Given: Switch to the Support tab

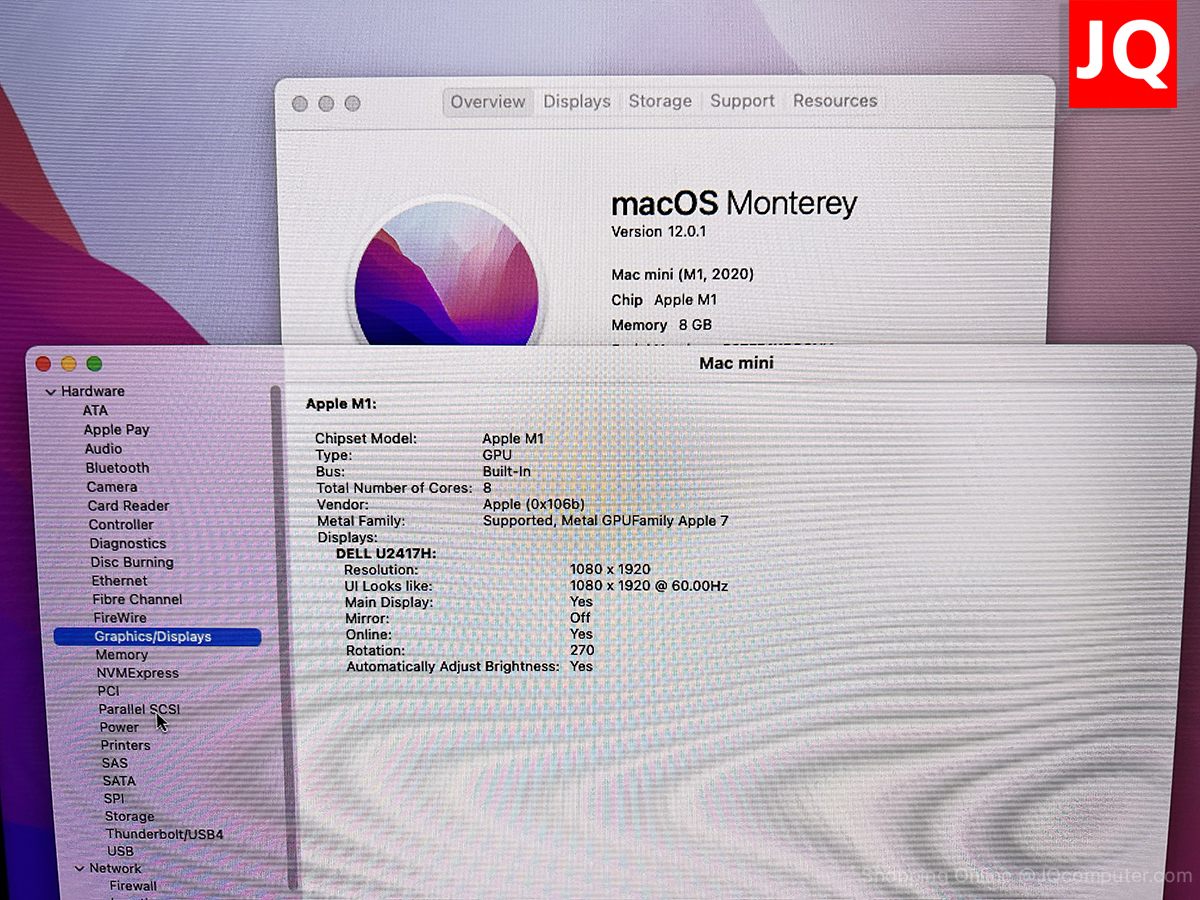Looking at the screenshot, I should pos(742,101).
